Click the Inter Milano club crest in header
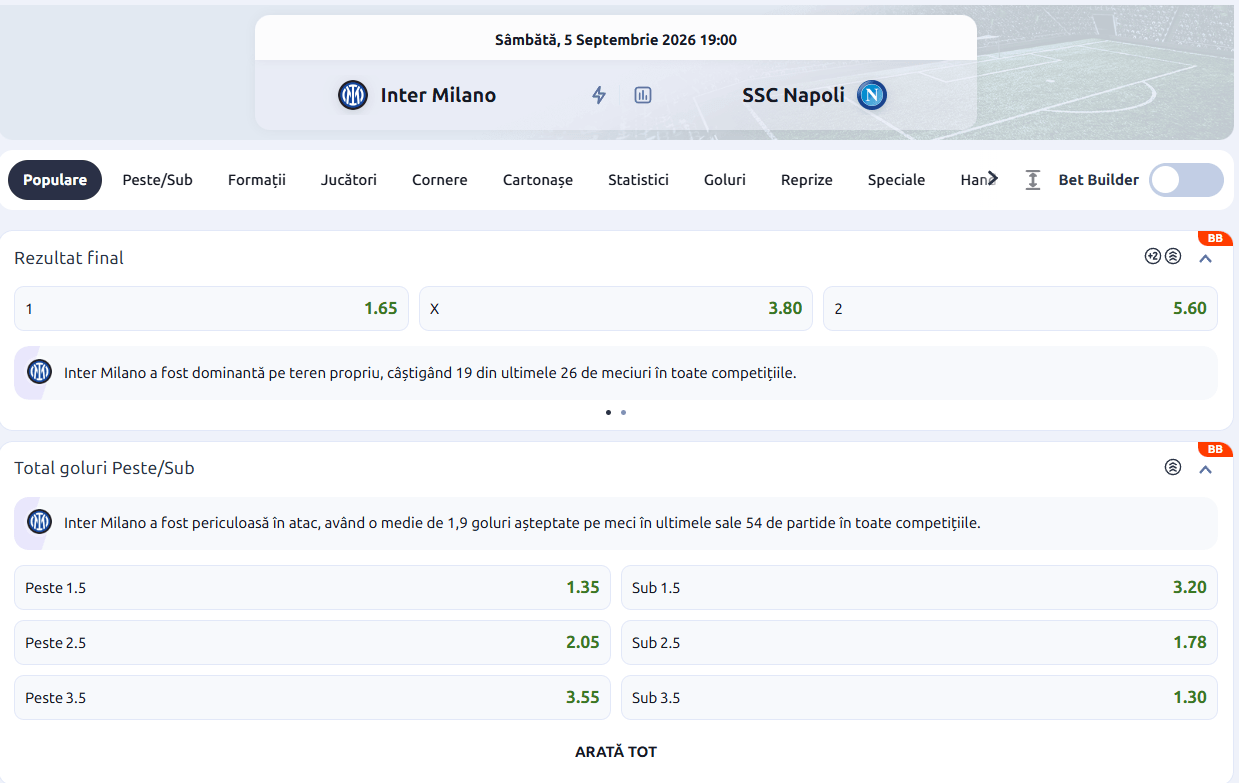The height and width of the screenshot is (783, 1239). point(353,95)
